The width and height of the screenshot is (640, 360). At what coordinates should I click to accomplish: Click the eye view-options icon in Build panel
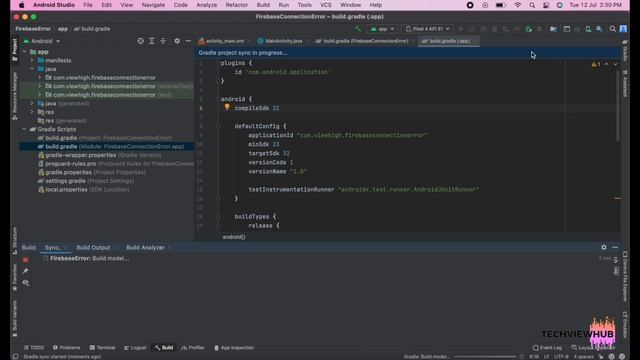point(26,282)
